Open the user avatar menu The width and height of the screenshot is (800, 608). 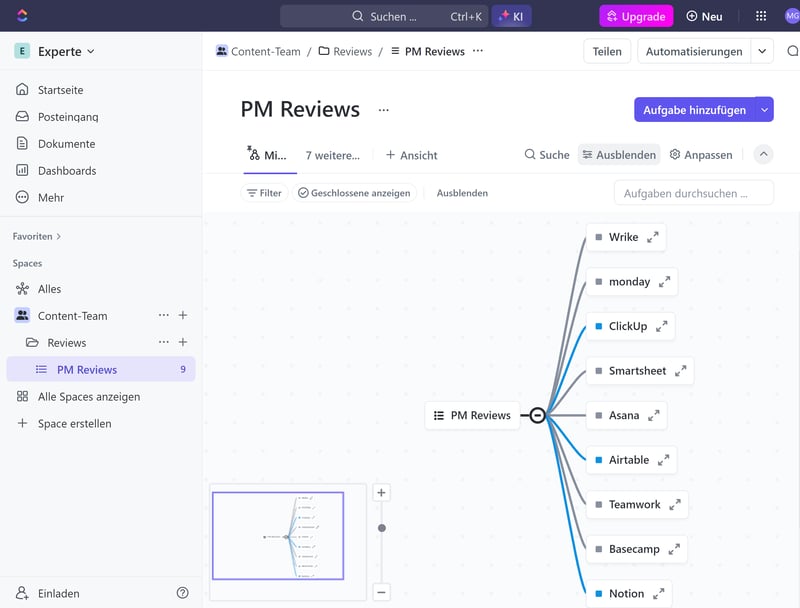tap(792, 16)
